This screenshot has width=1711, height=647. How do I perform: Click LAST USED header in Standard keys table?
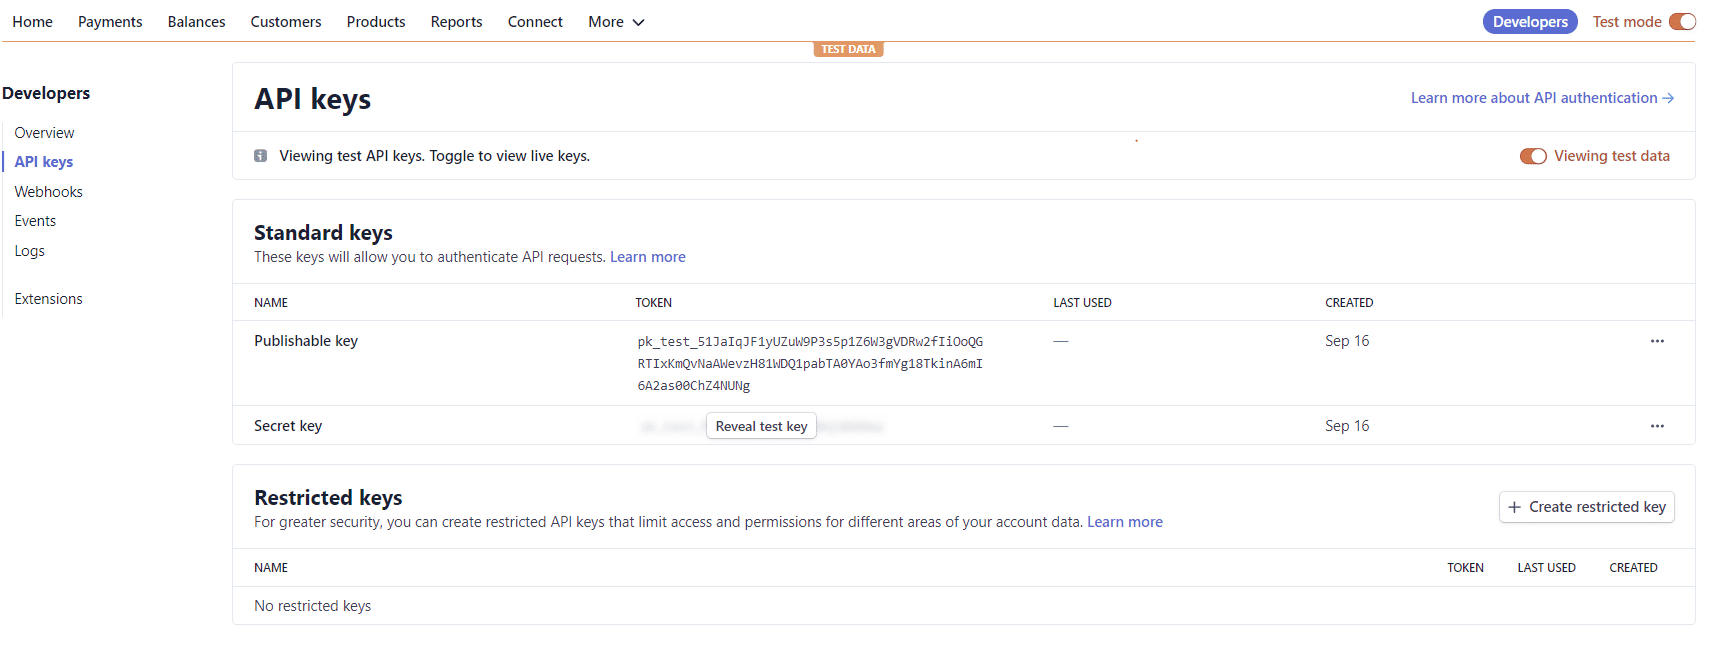coord(1082,303)
